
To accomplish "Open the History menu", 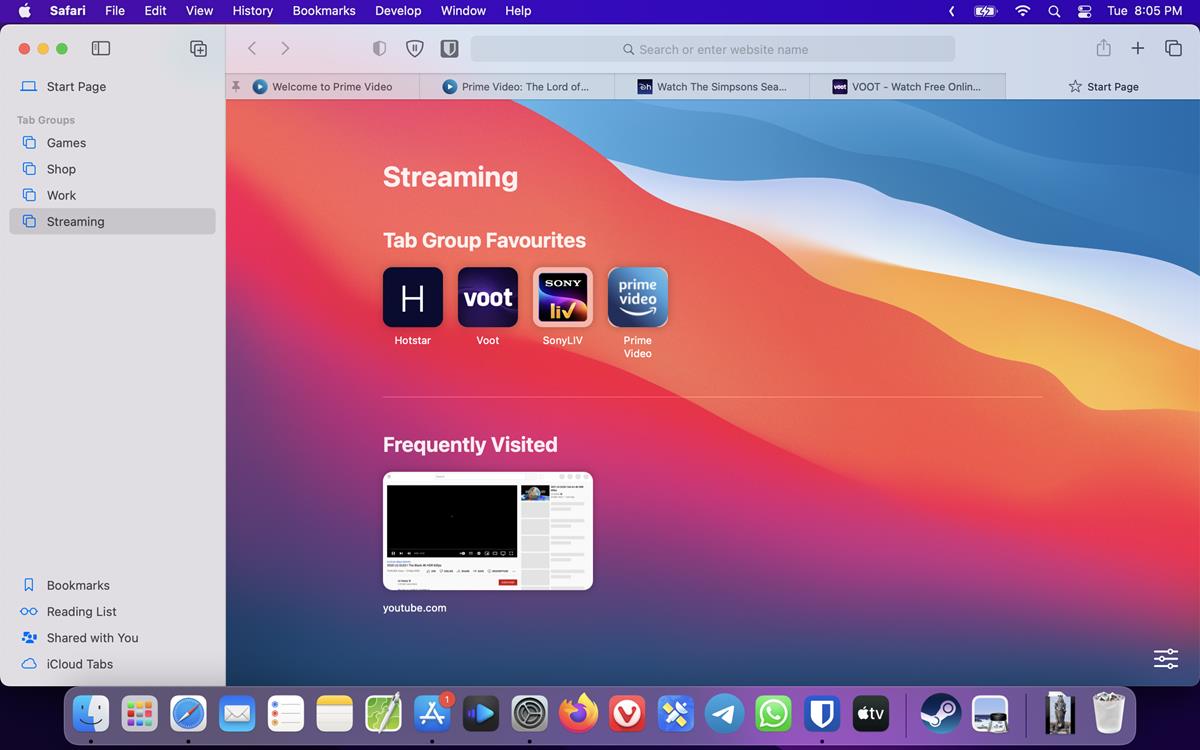I will pos(253,11).
